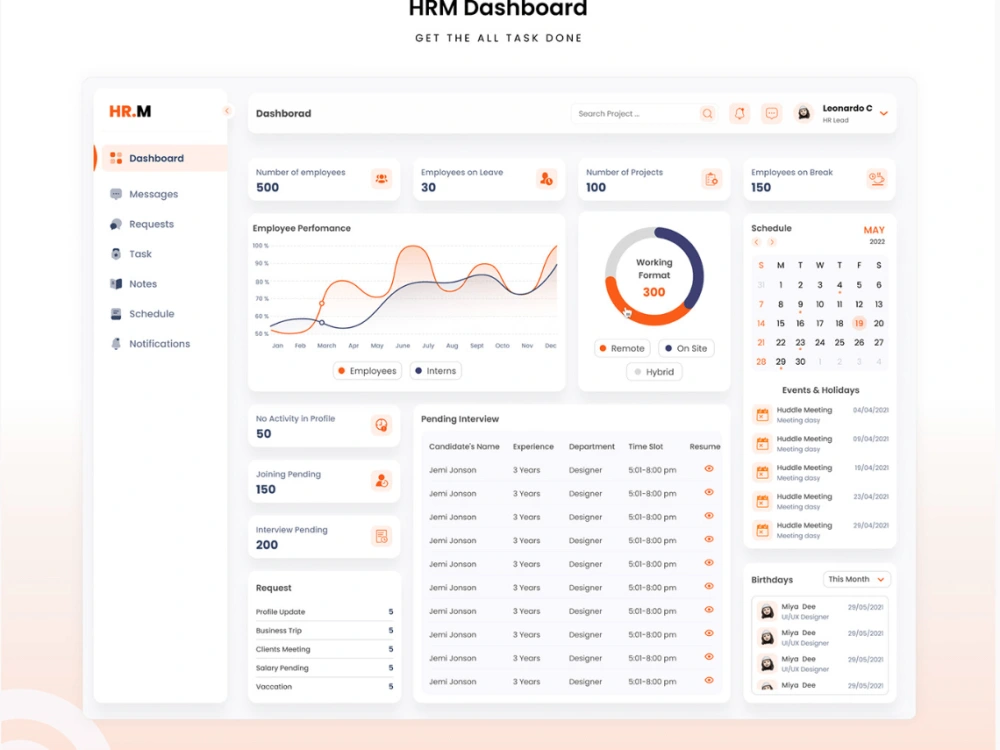This screenshot has height=750, width=1000.
Task: Click the No Activity in Profile icon
Action: pyautogui.click(x=381, y=425)
